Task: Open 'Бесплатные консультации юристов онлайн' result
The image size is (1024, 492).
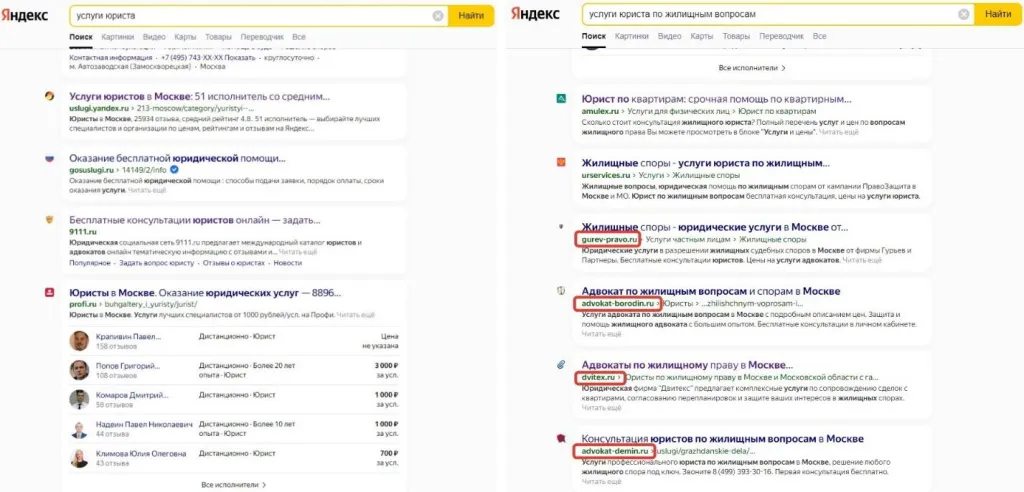Action: coord(195,221)
